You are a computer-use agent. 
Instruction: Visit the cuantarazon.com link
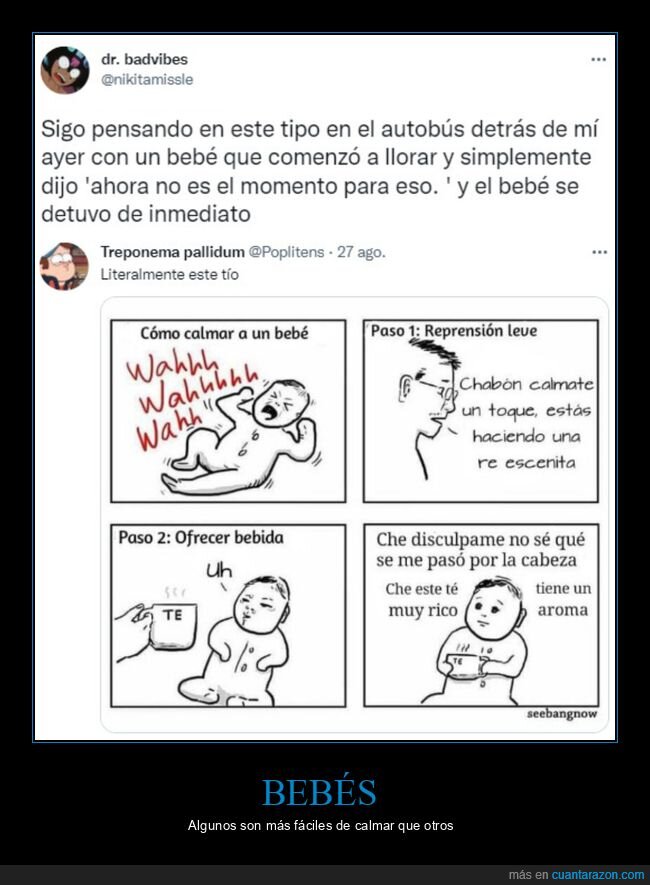coord(598,875)
